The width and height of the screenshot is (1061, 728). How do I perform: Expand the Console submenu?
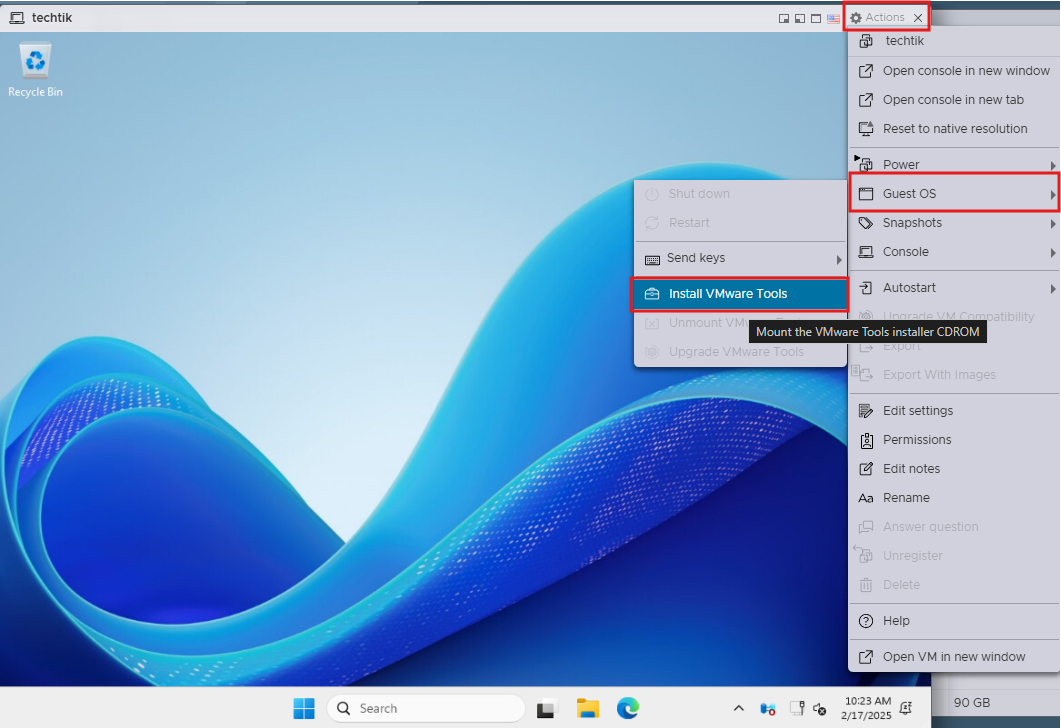[953, 252]
